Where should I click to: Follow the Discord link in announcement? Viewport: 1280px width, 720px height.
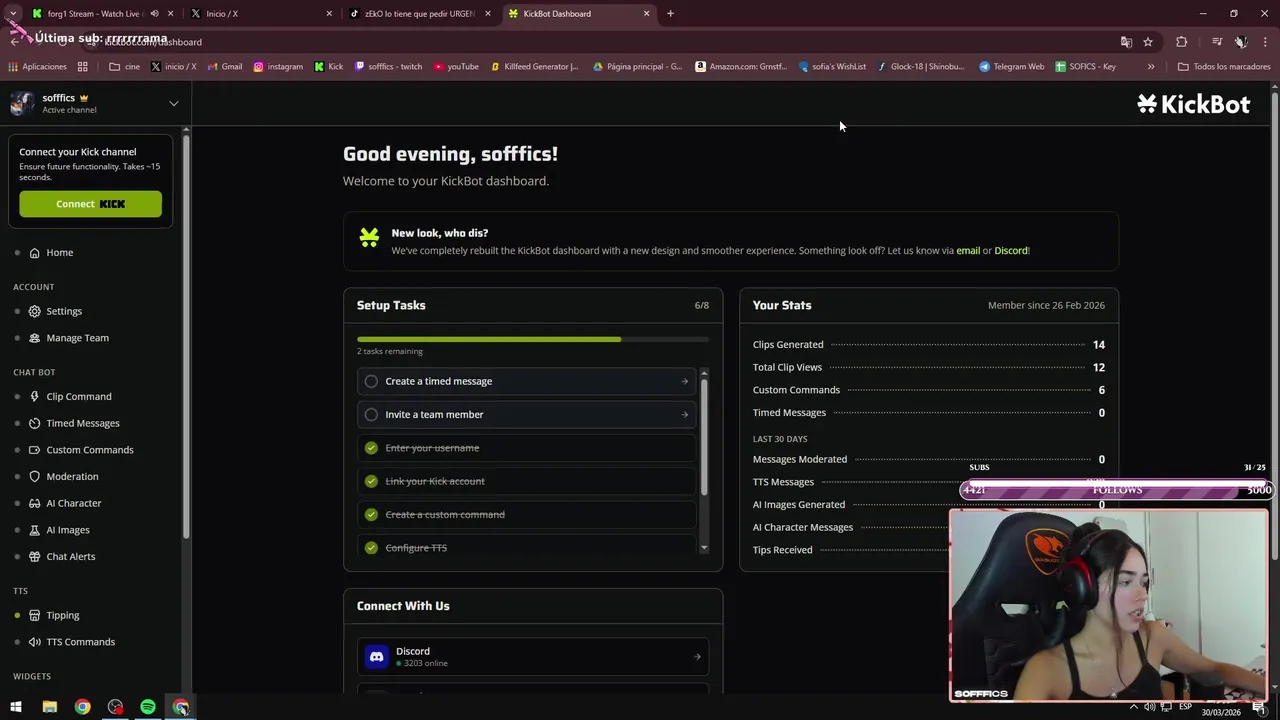click(1010, 251)
